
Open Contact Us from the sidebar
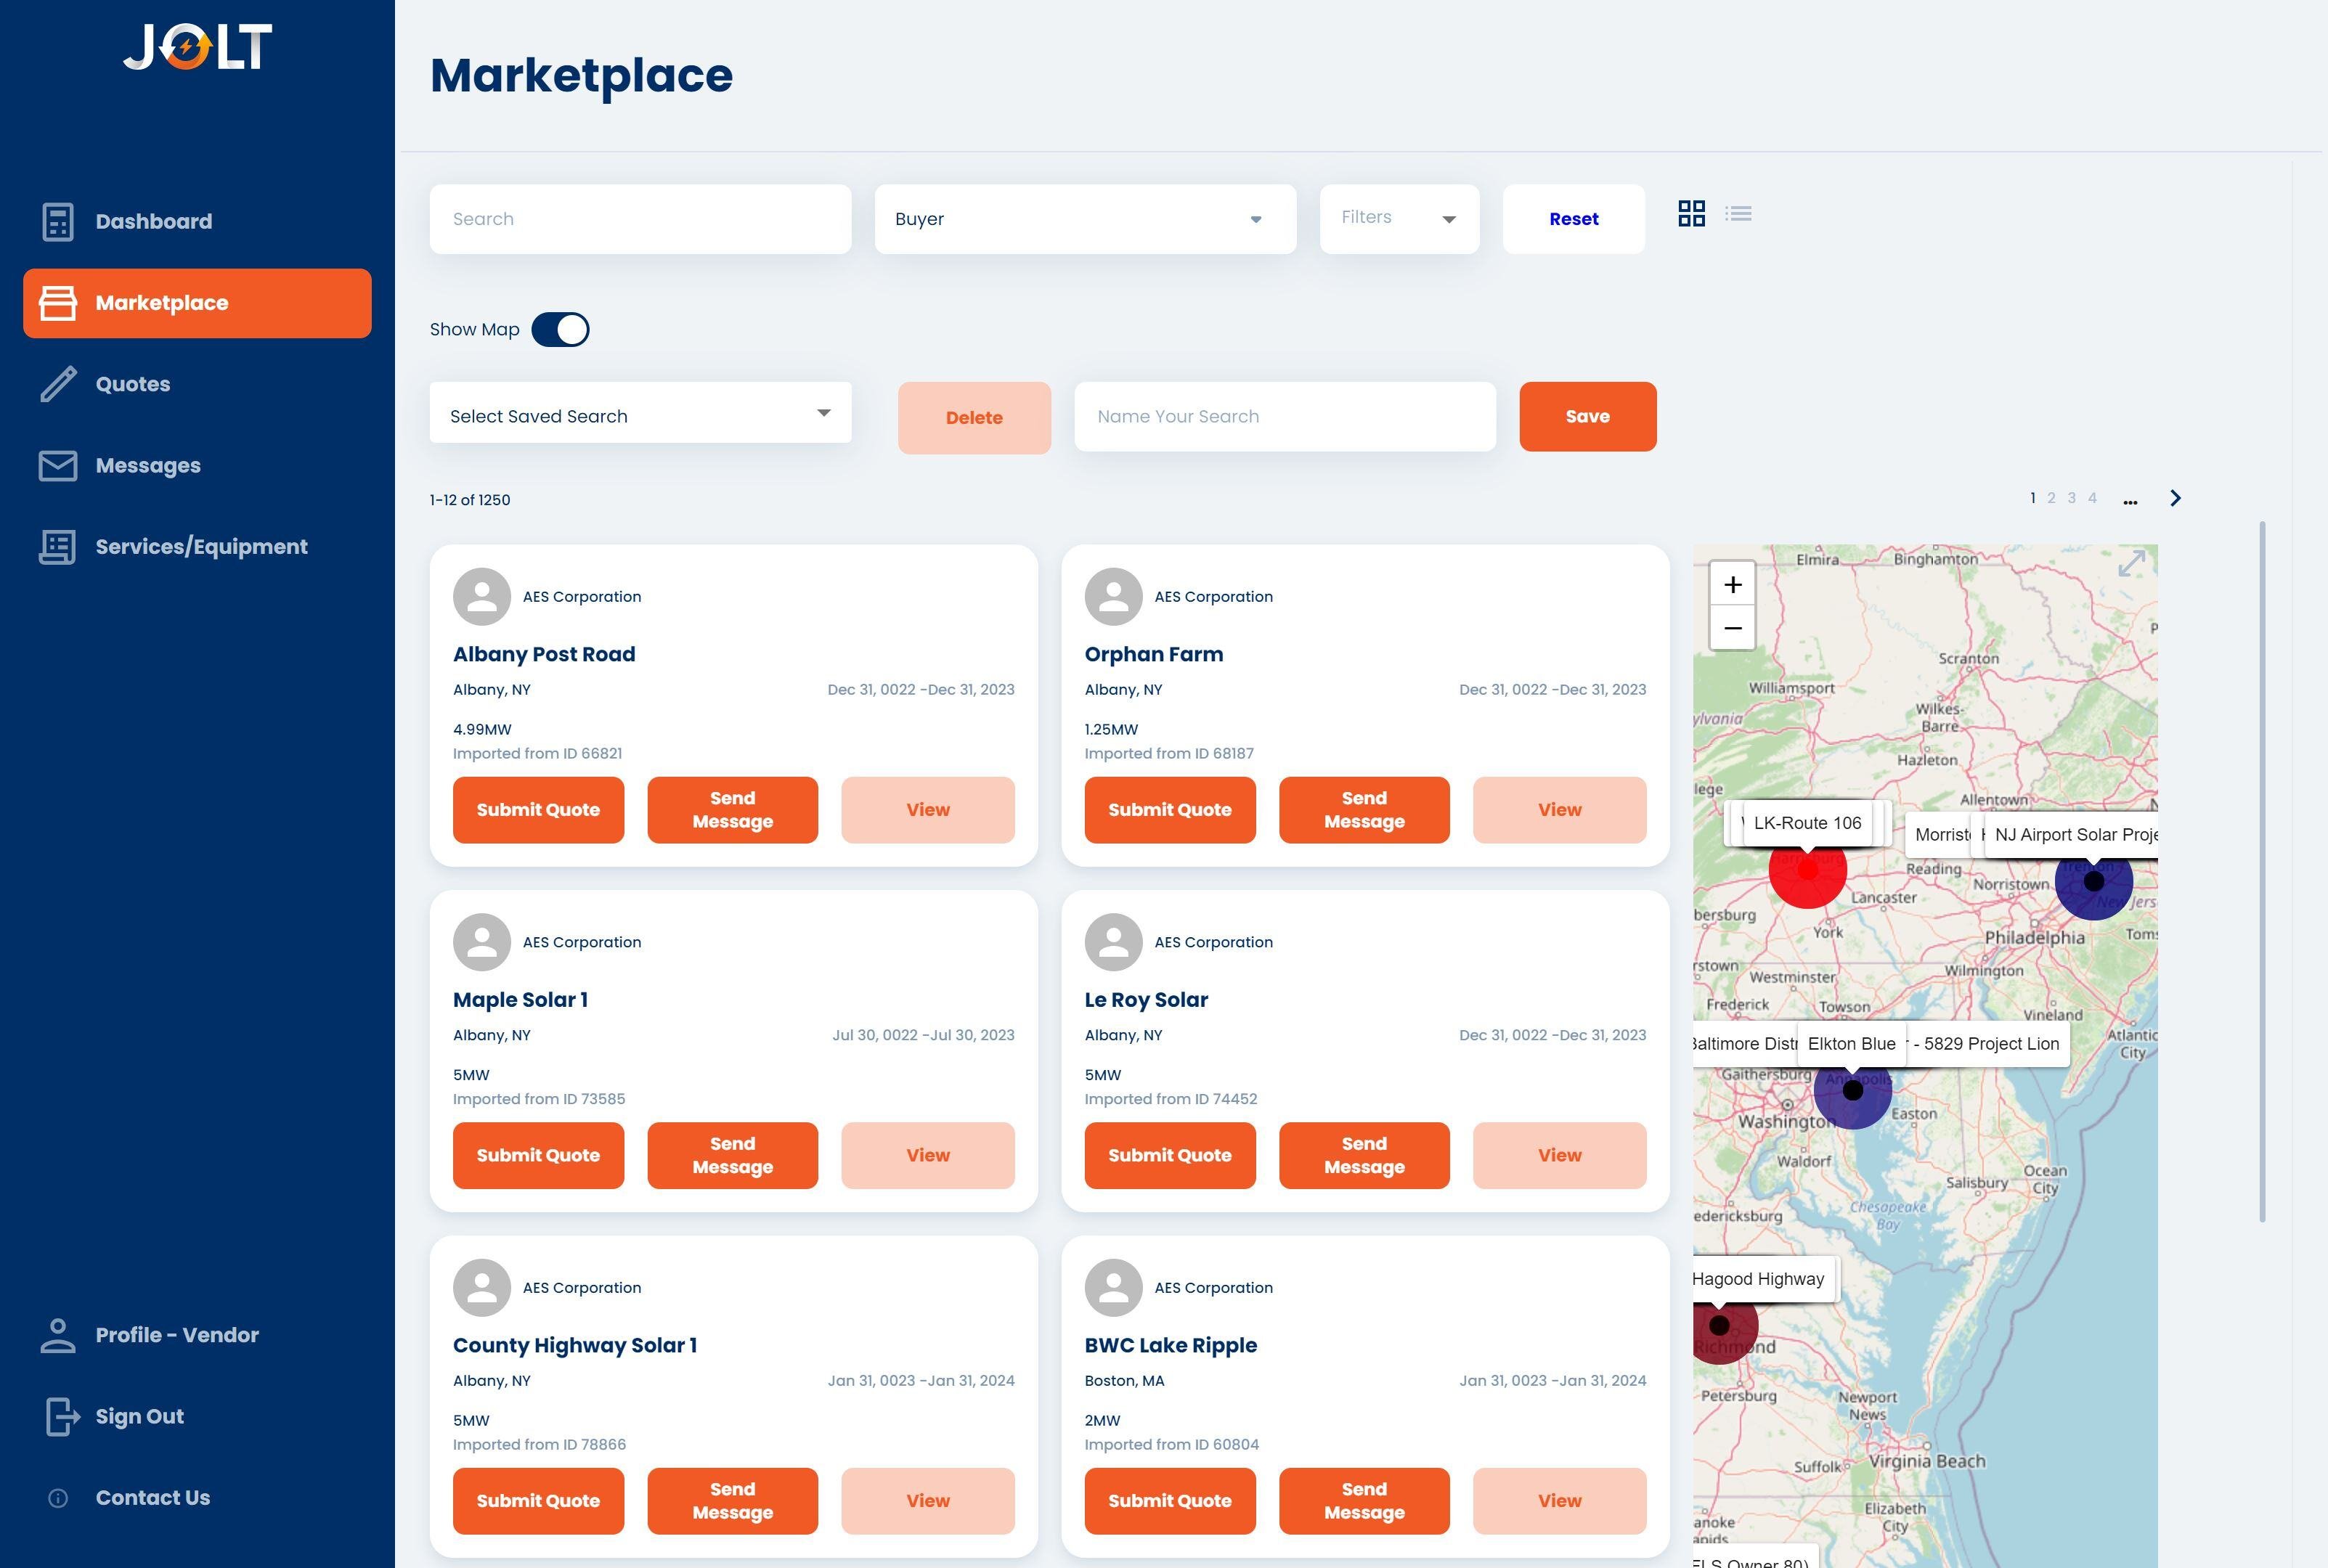tap(152, 1497)
